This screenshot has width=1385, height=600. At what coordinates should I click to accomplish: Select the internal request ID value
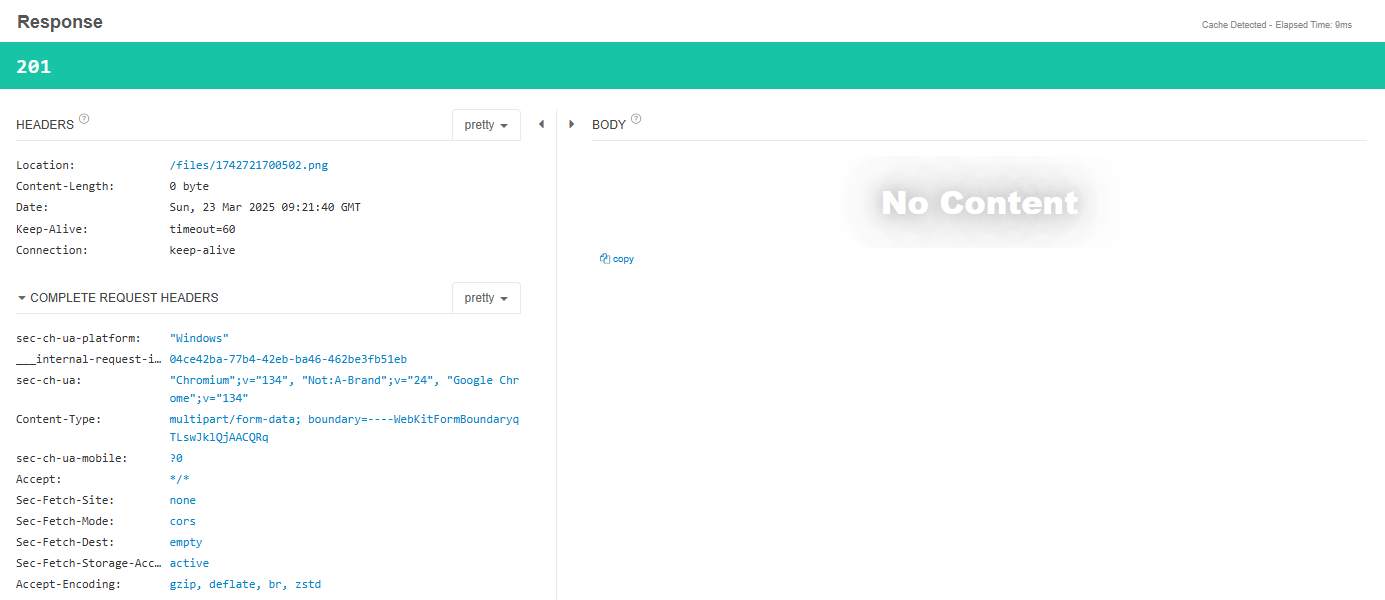coord(288,360)
